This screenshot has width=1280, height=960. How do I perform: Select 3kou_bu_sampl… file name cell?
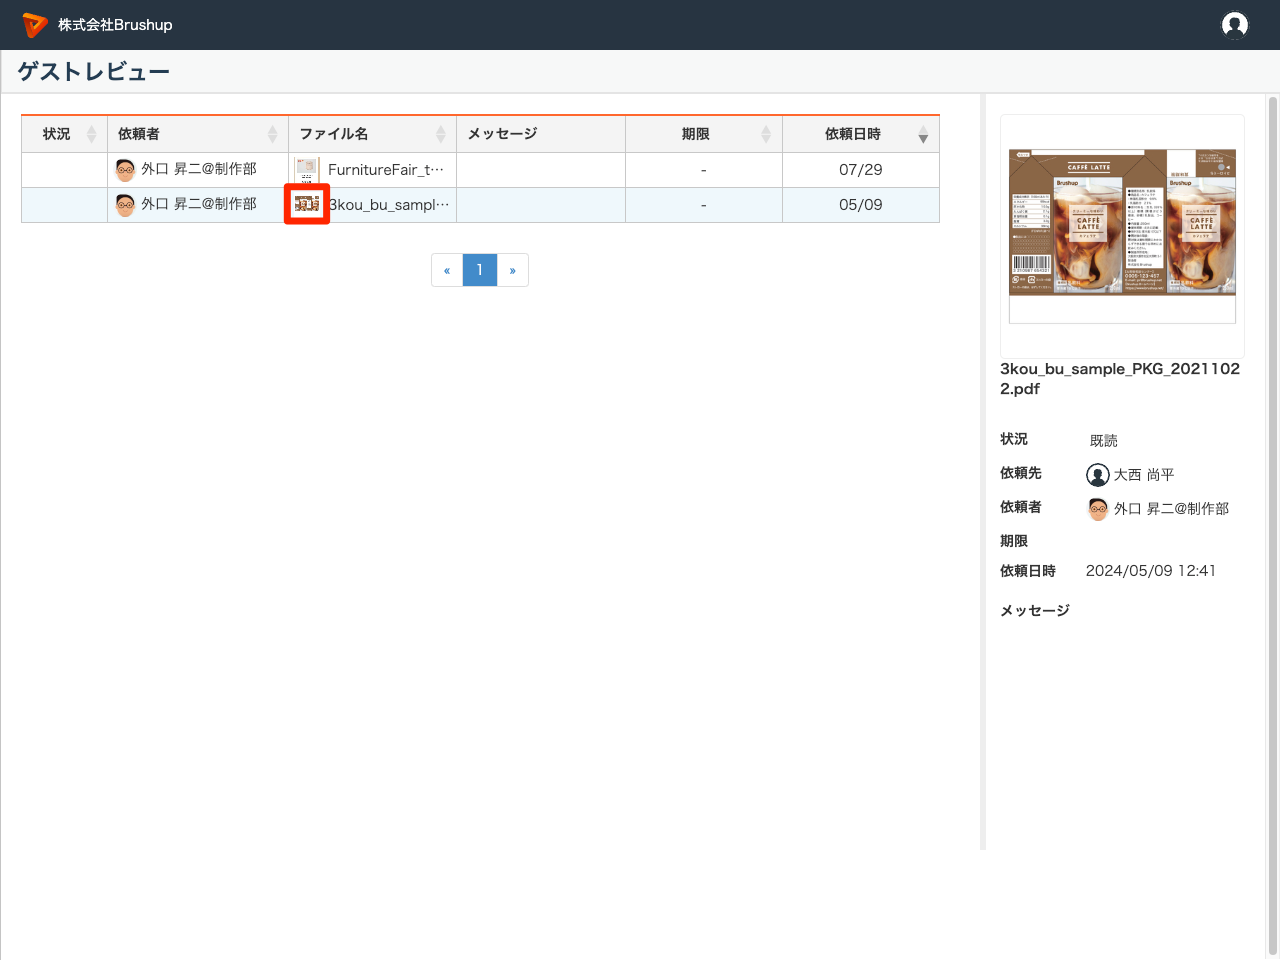click(x=390, y=205)
